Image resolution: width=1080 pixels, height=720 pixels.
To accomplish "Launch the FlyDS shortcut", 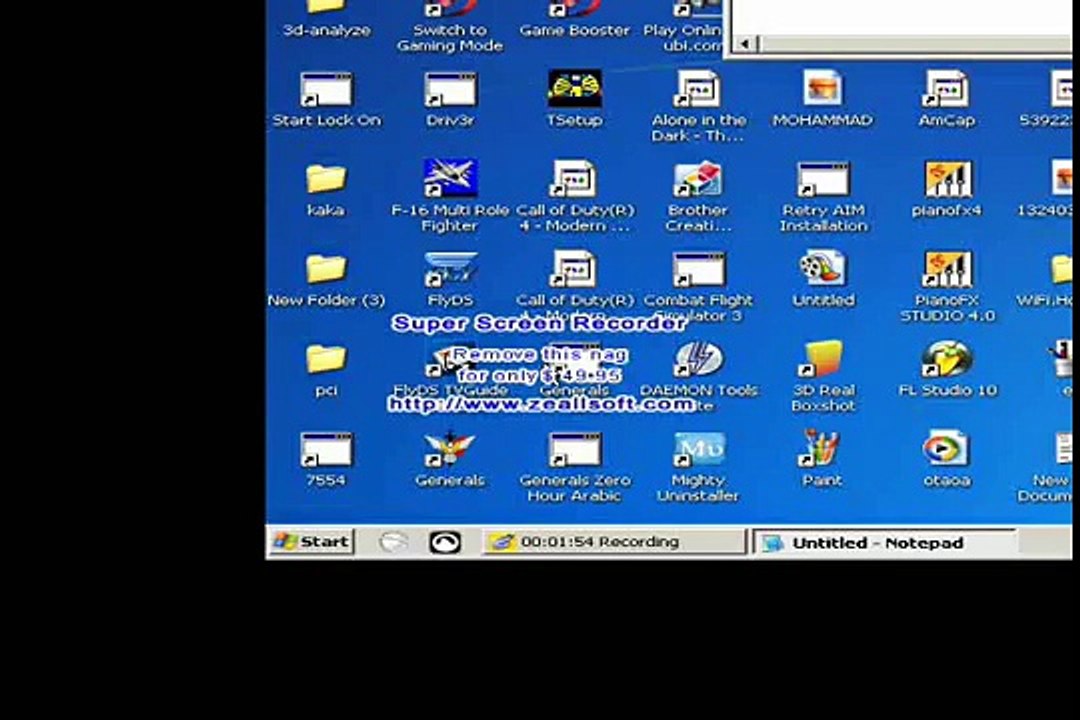I will point(450,269).
